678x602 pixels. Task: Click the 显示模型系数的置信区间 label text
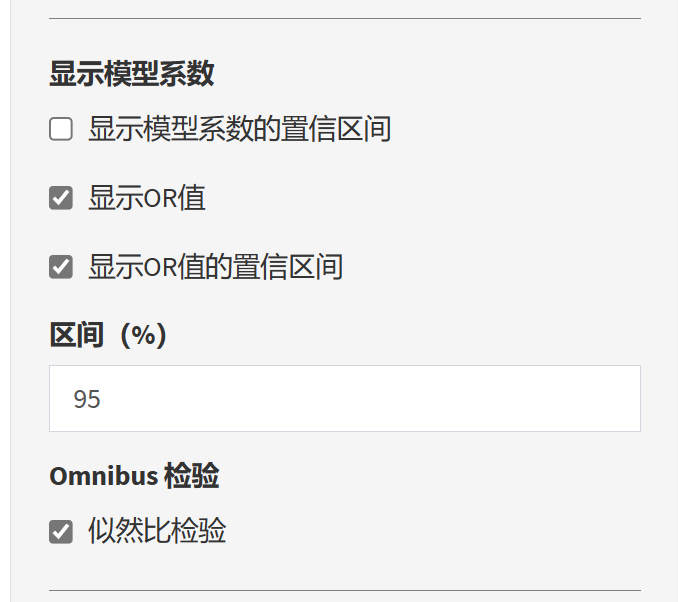tap(239, 129)
